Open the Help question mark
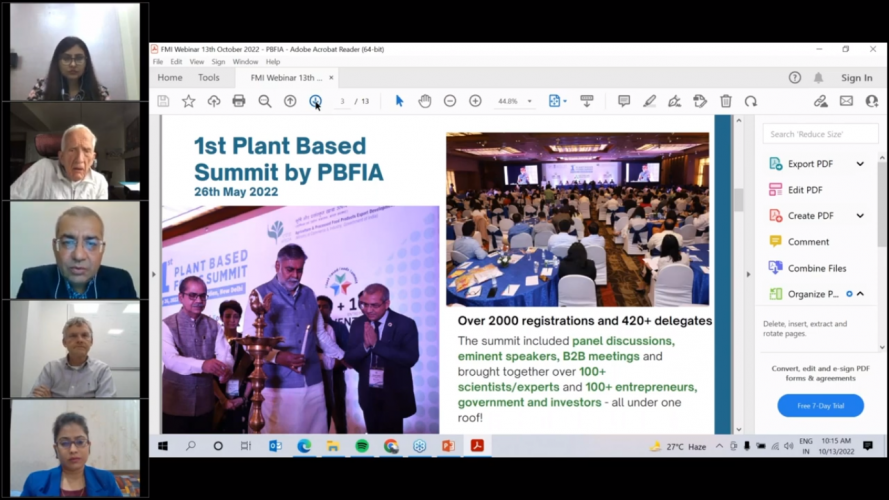The height and width of the screenshot is (500, 889). pyautogui.click(x=794, y=78)
